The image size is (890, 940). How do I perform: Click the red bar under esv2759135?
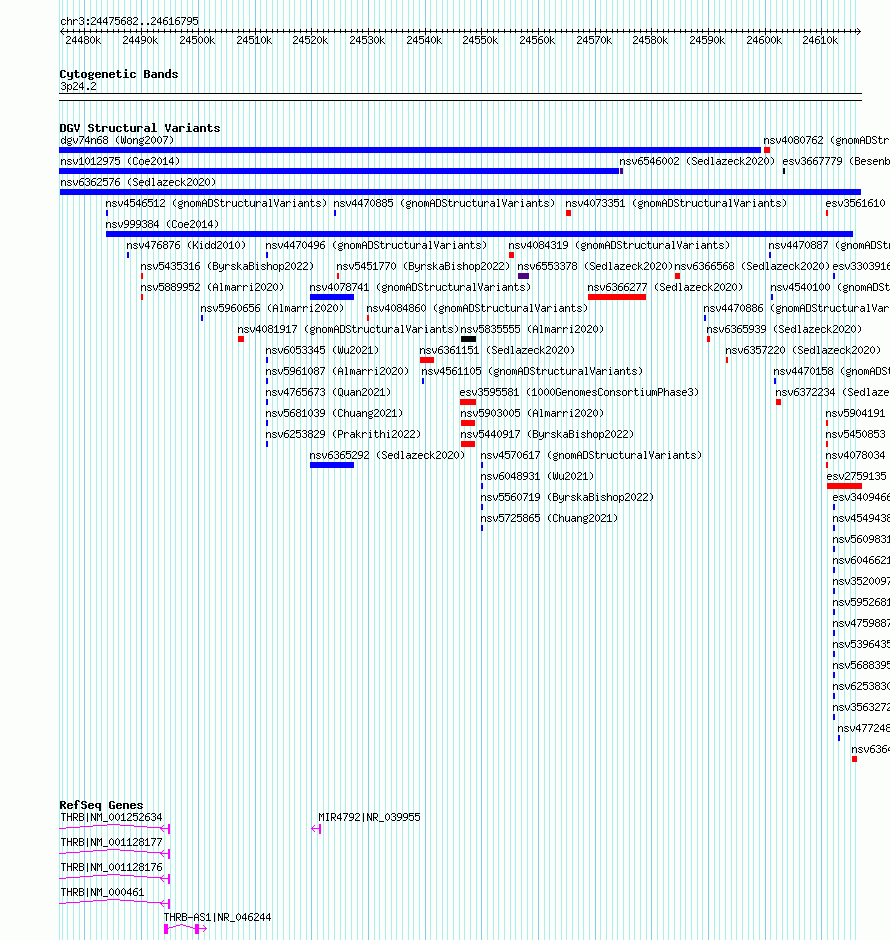pyautogui.click(x=844, y=486)
